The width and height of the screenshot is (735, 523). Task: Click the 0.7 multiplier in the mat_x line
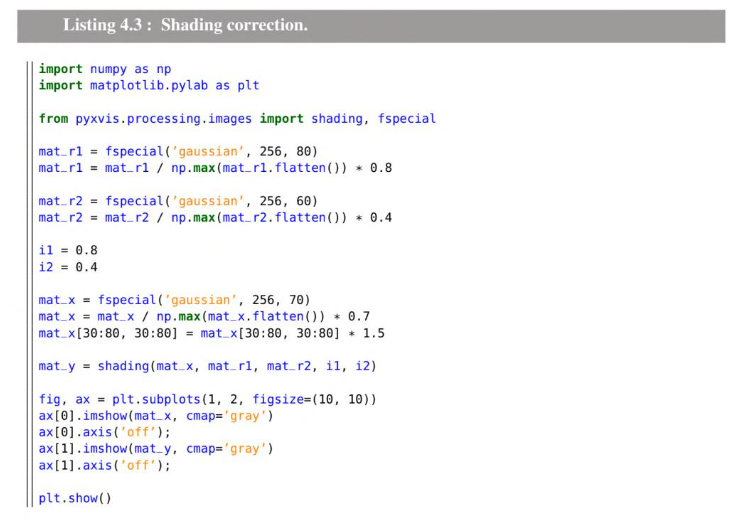[x=359, y=316]
